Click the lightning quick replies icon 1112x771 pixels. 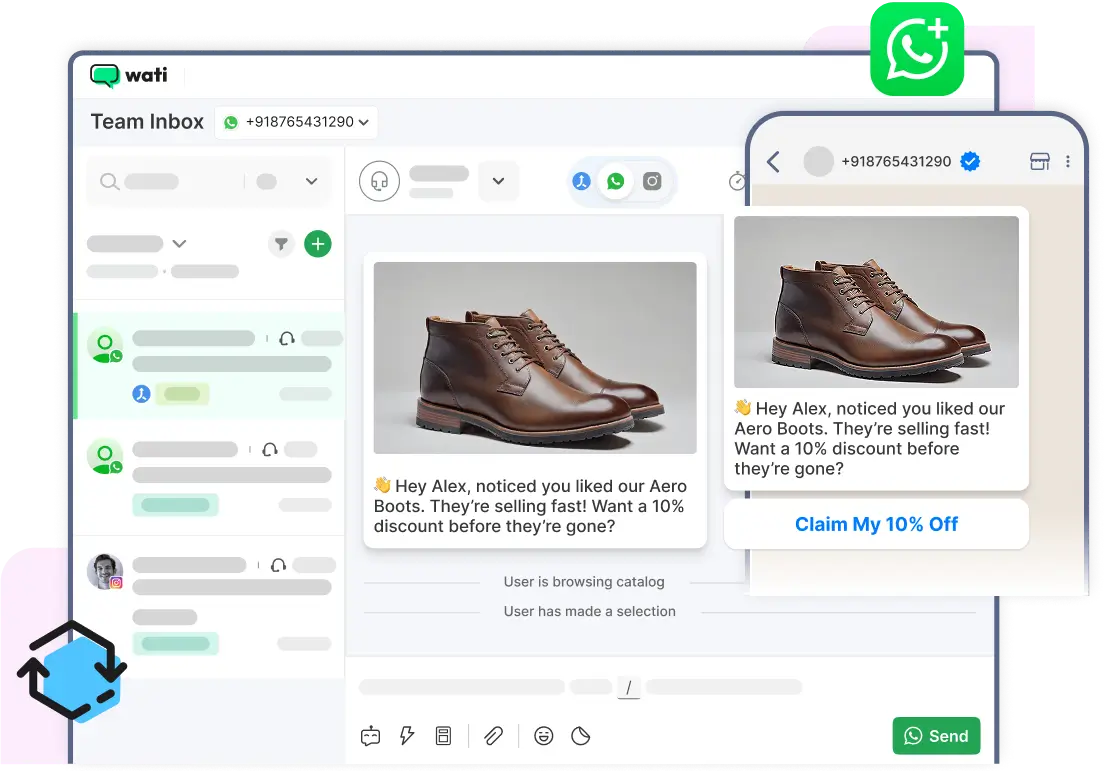click(407, 736)
